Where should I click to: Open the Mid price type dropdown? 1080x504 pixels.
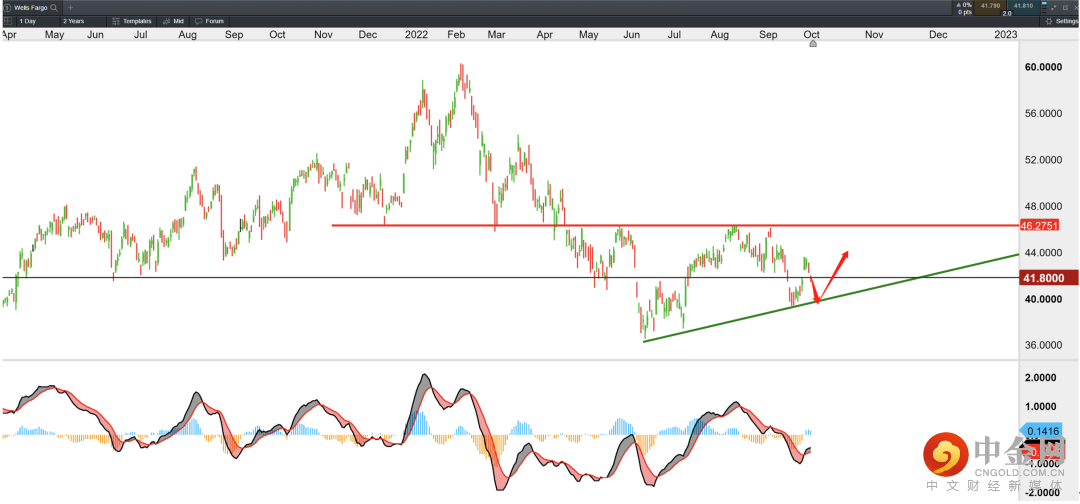tap(173, 21)
